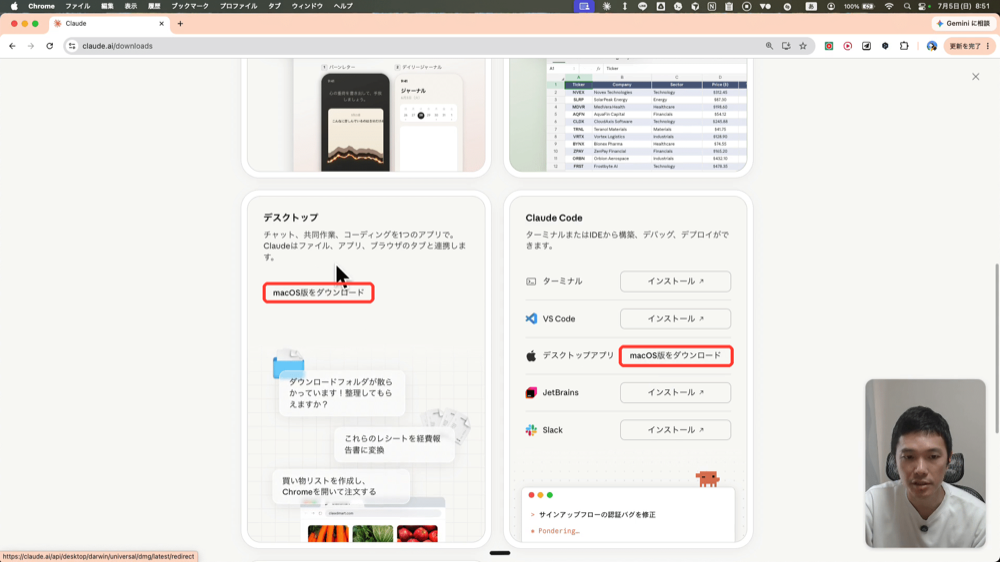Viewport: 1000px width, 562px height.
Task: Click the spreadsheet preview image
Action: [628, 115]
